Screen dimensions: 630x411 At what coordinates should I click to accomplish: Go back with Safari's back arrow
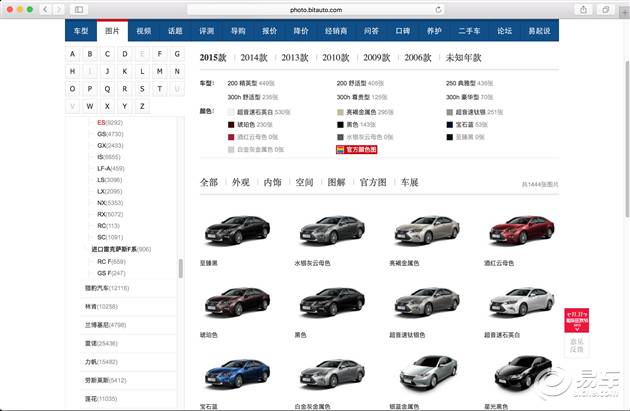(45, 9)
